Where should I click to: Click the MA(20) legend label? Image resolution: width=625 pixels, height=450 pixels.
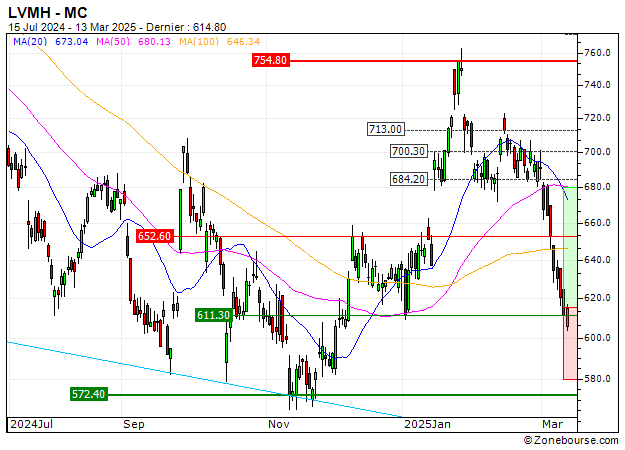[x=30, y=41]
